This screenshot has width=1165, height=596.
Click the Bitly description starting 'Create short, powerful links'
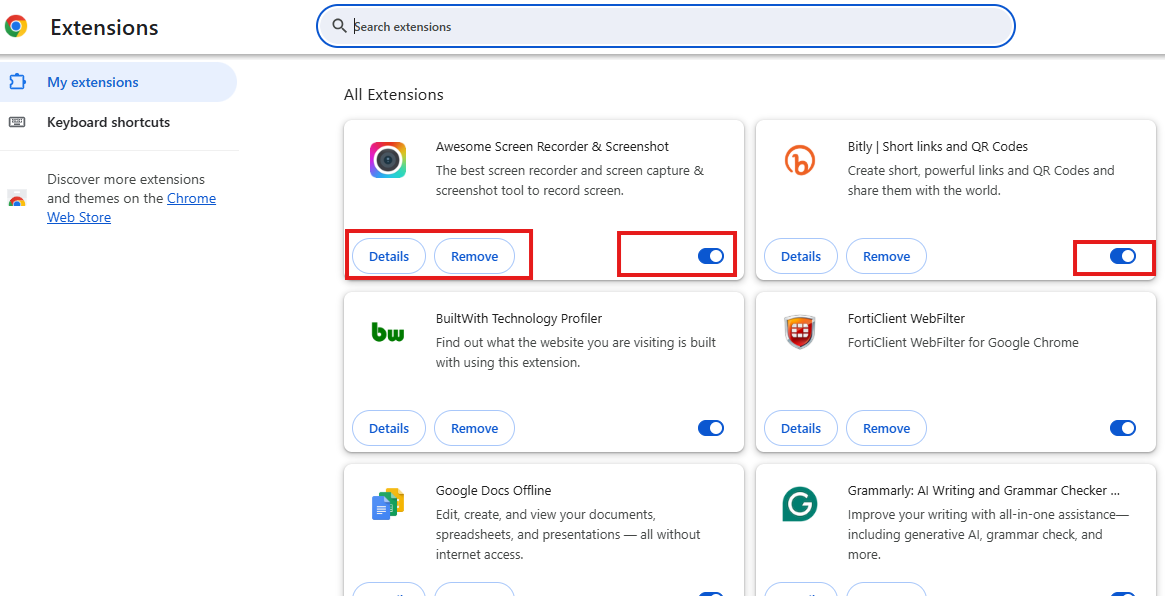pos(981,181)
